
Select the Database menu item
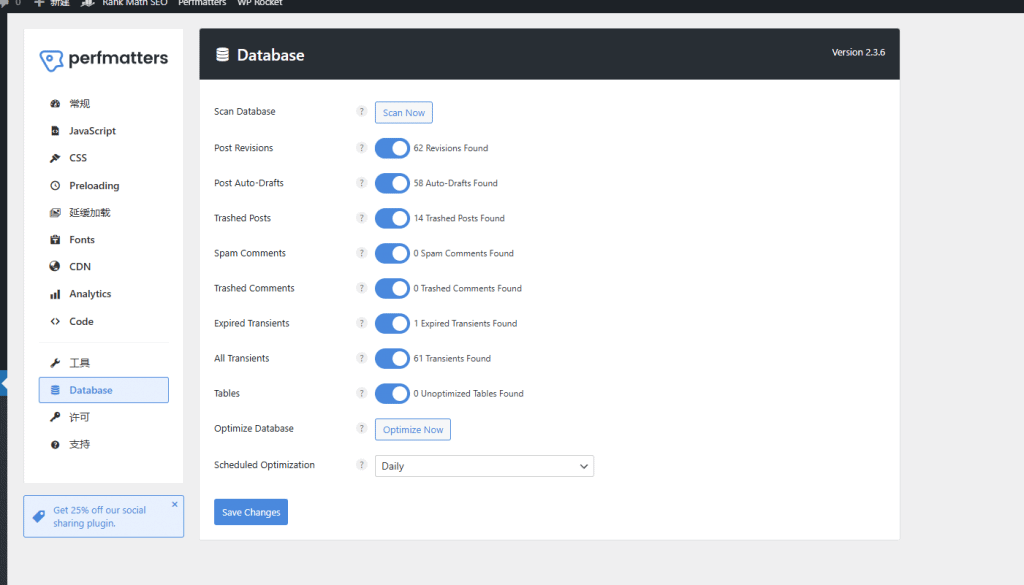click(x=103, y=390)
